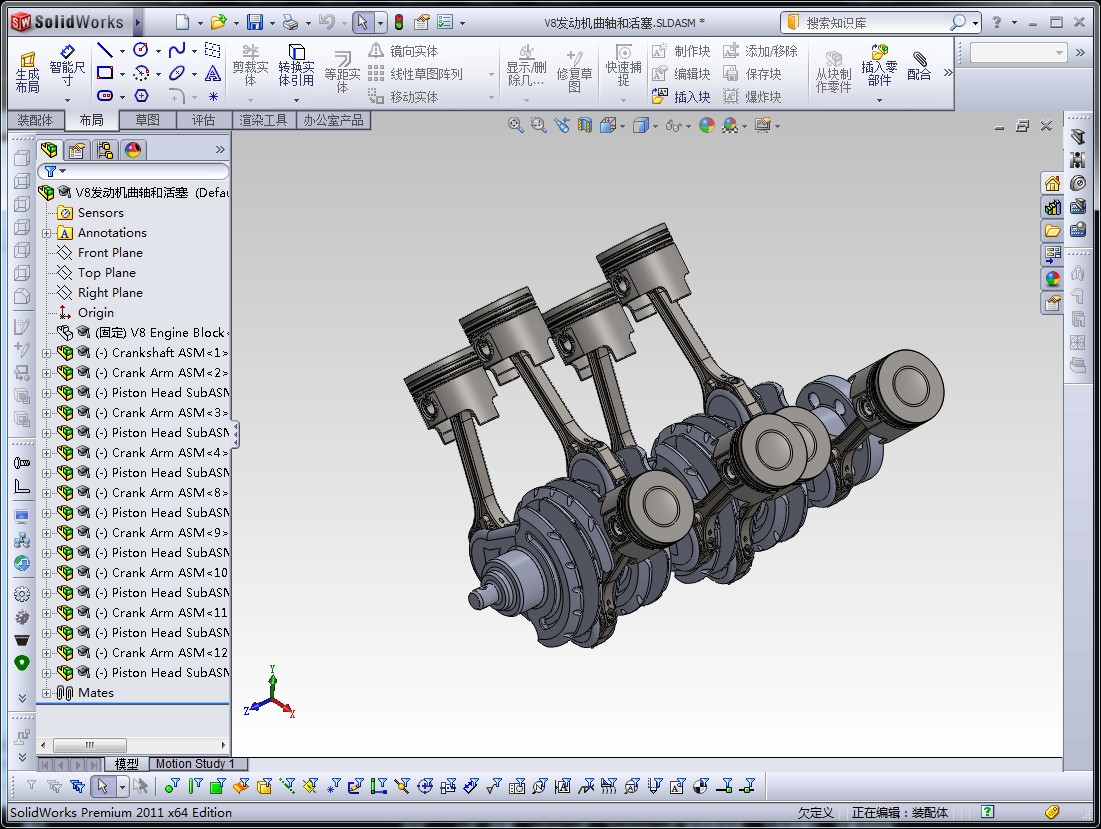Toggle the Hide/Show Items glasses icon
Viewport: 1101px width, 829px height.
pyautogui.click(x=674, y=125)
